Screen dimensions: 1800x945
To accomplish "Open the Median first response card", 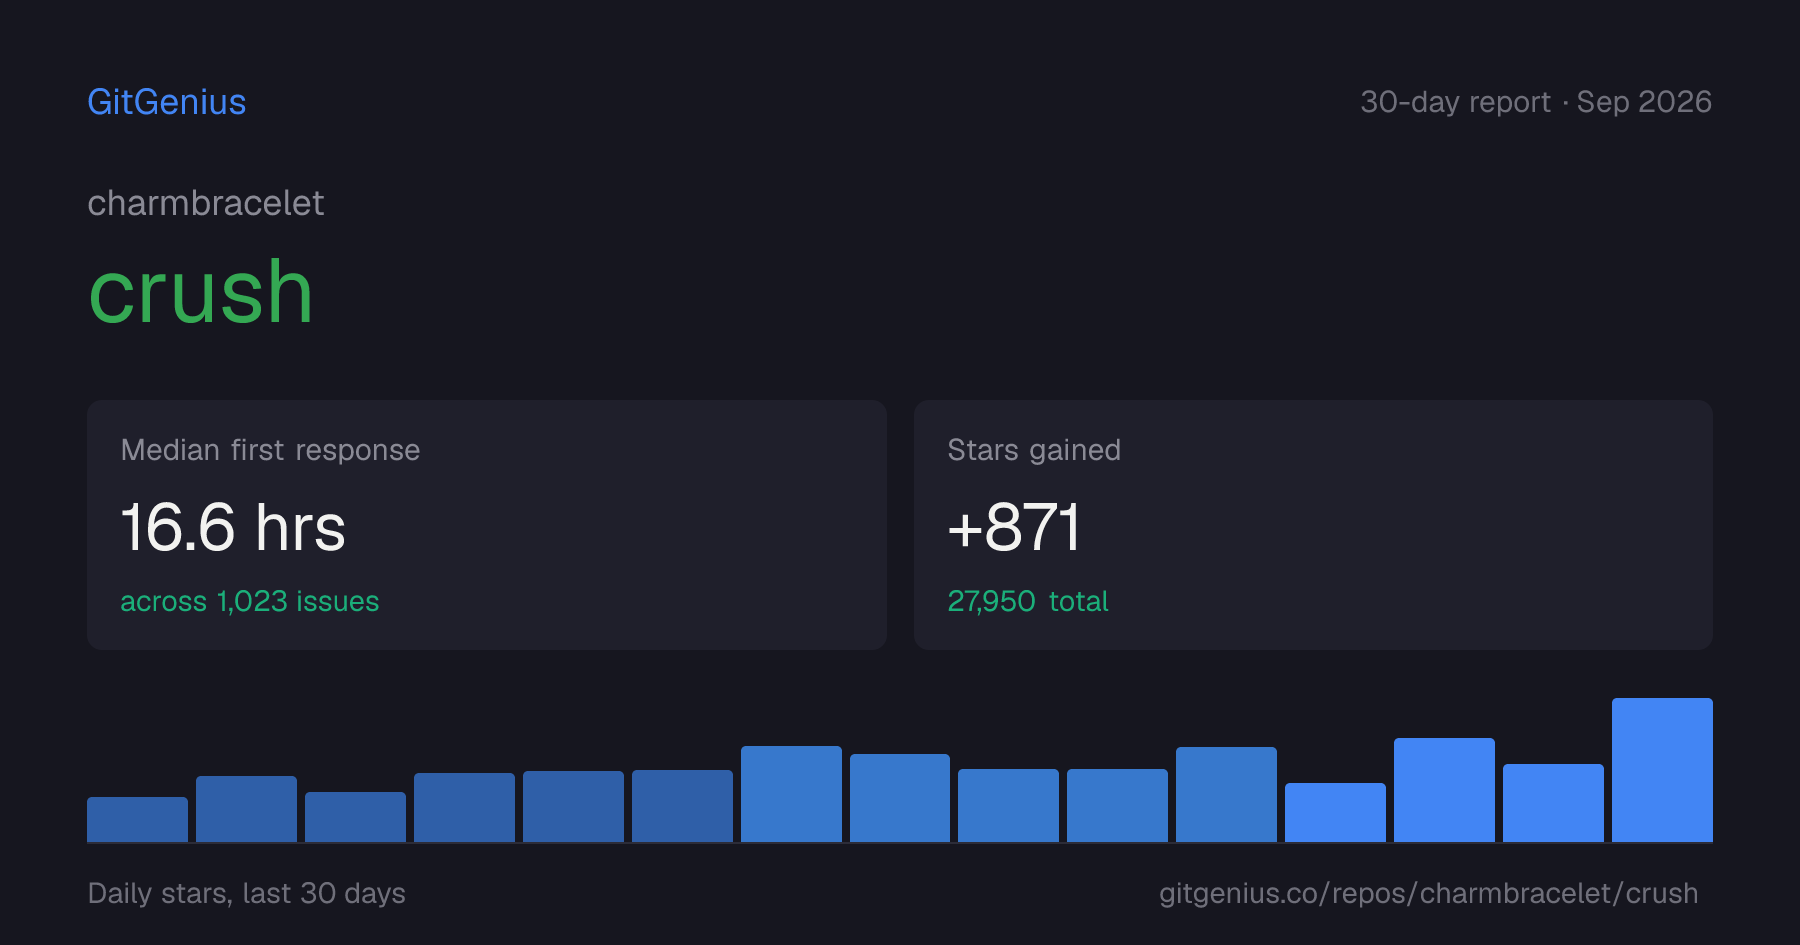I will 487,525.
